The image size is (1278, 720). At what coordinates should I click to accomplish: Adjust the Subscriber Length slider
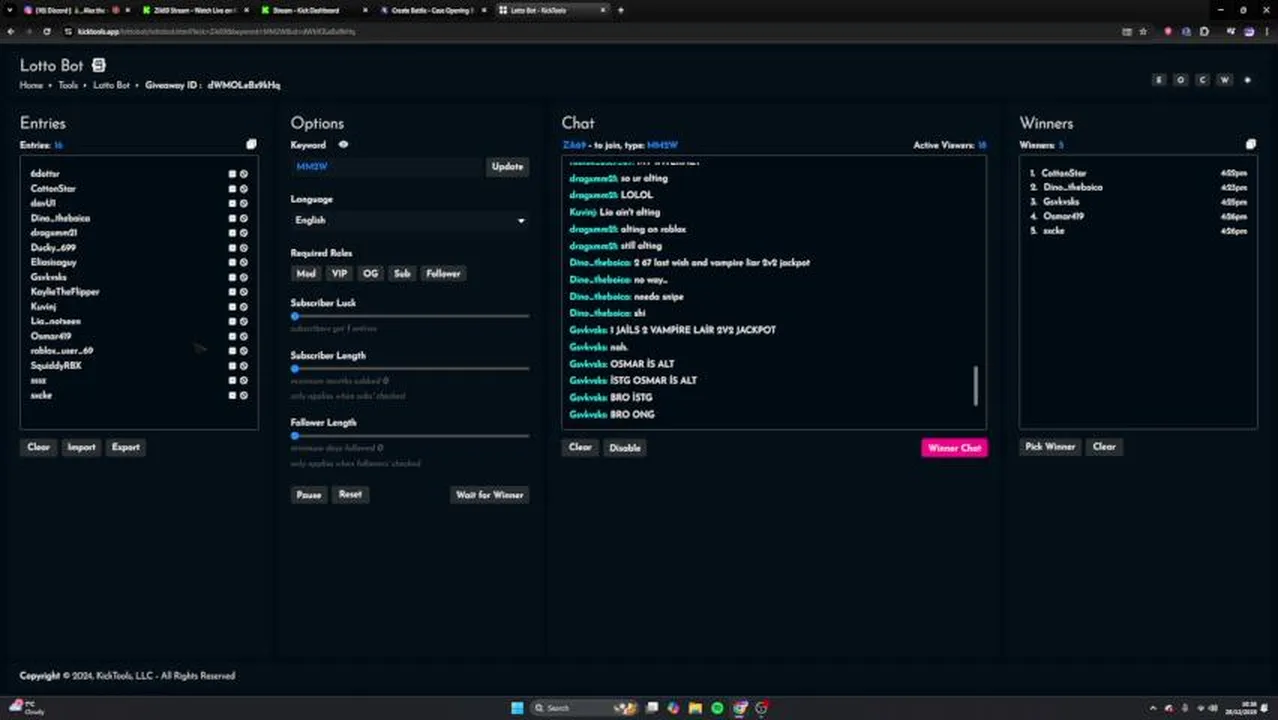coord(410,369)
